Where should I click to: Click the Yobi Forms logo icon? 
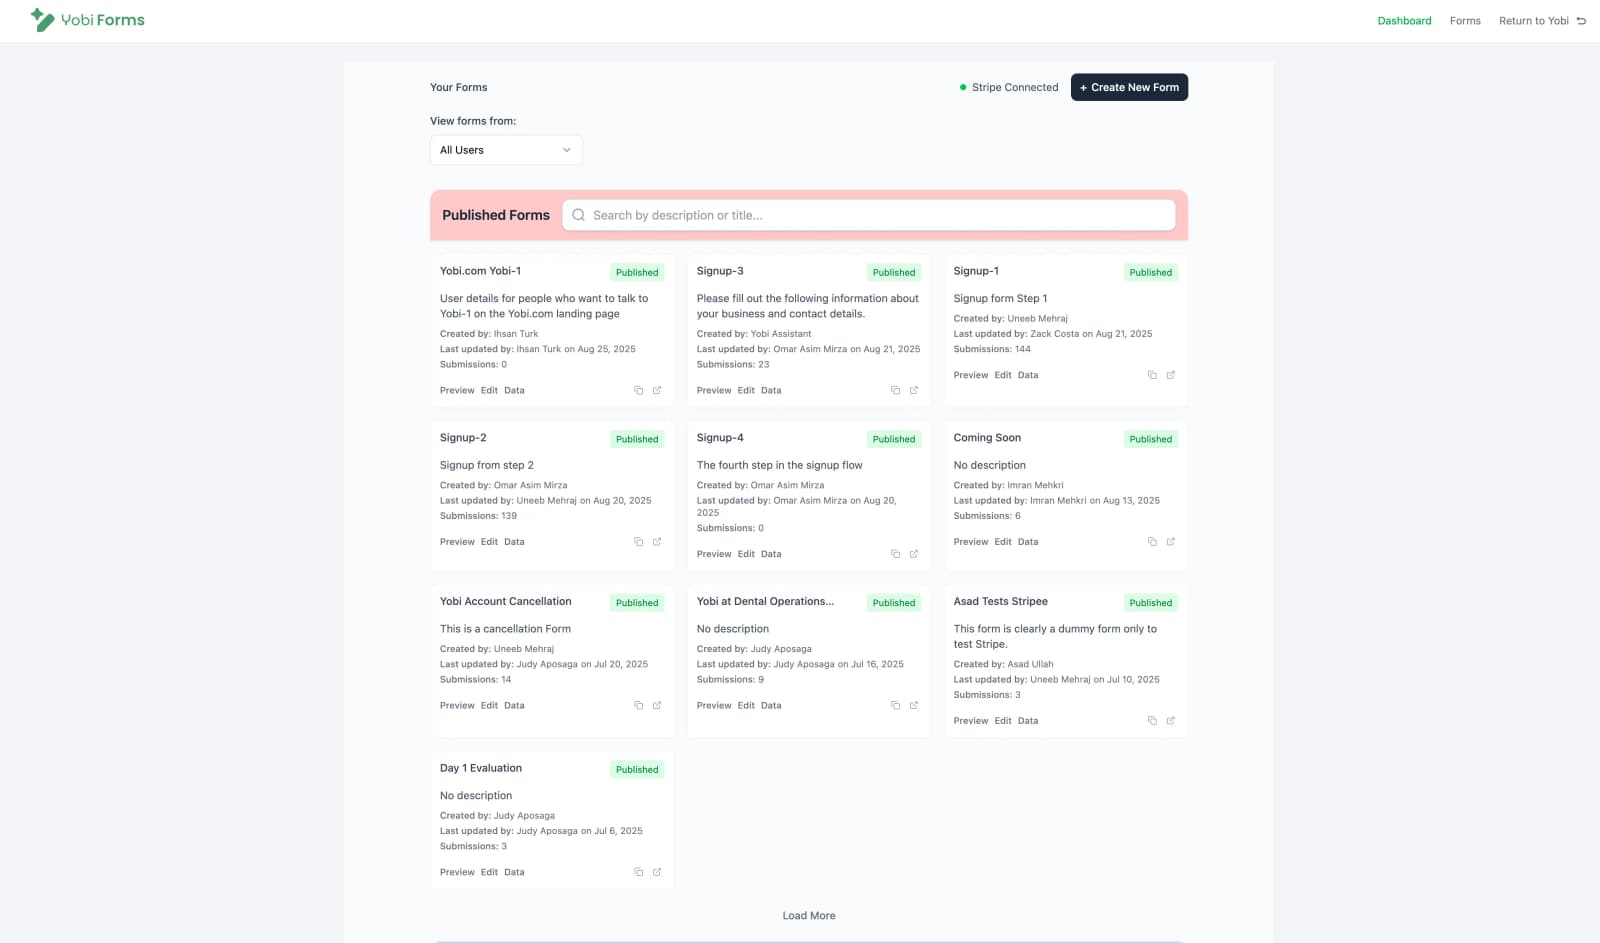[x=42, y=20]
